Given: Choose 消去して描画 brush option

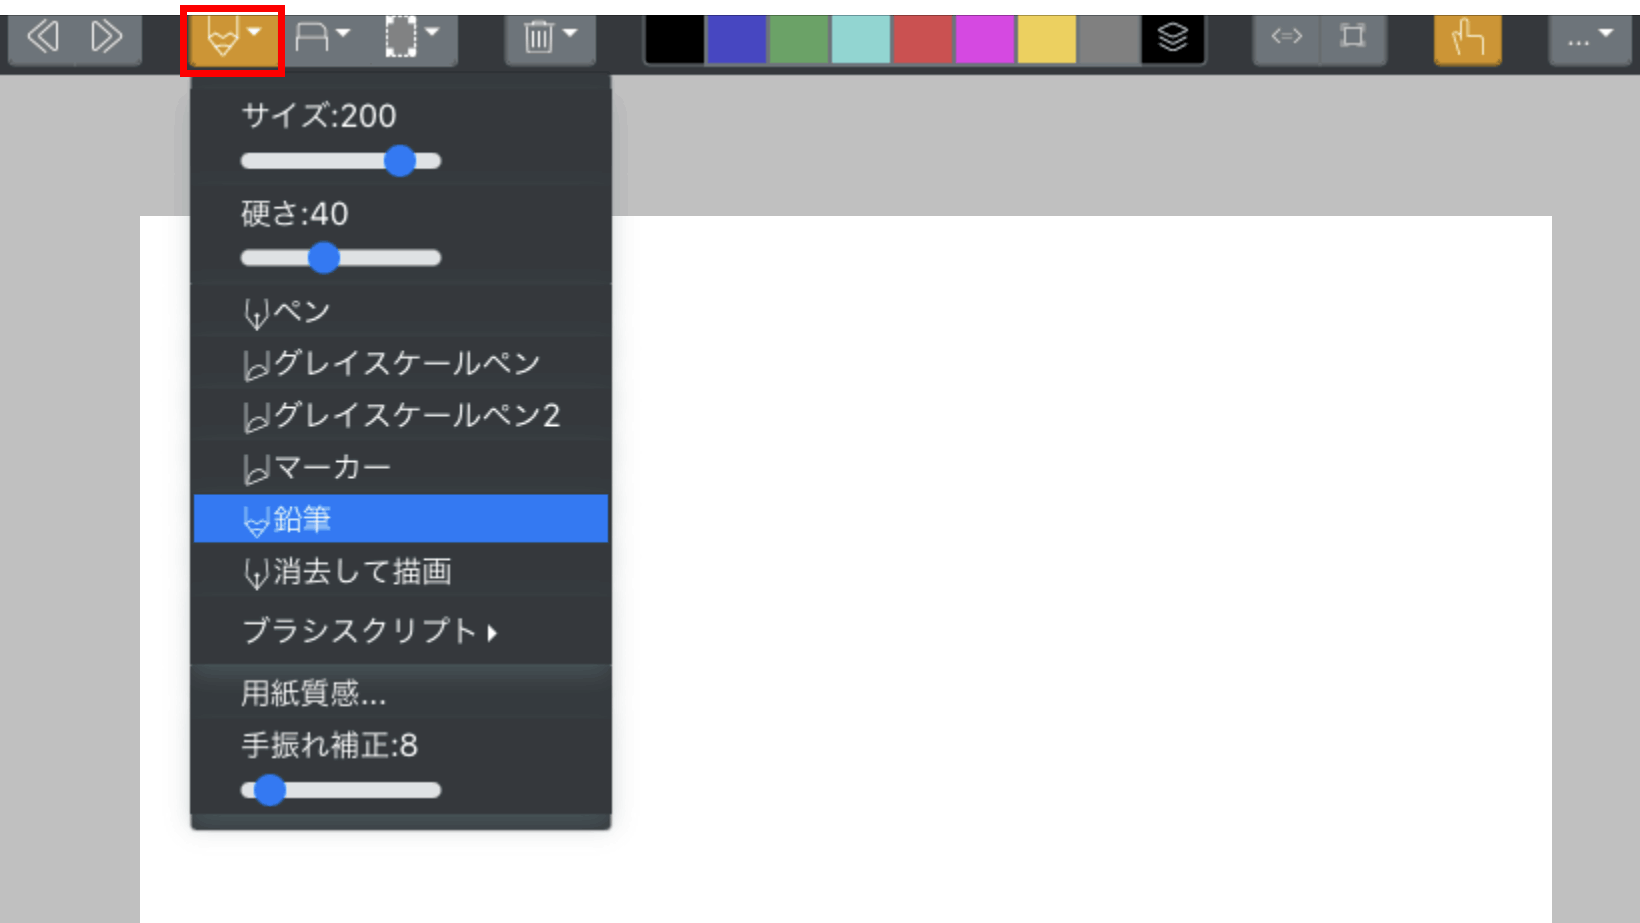Looking at the screenshot, I should click(400, 572).
